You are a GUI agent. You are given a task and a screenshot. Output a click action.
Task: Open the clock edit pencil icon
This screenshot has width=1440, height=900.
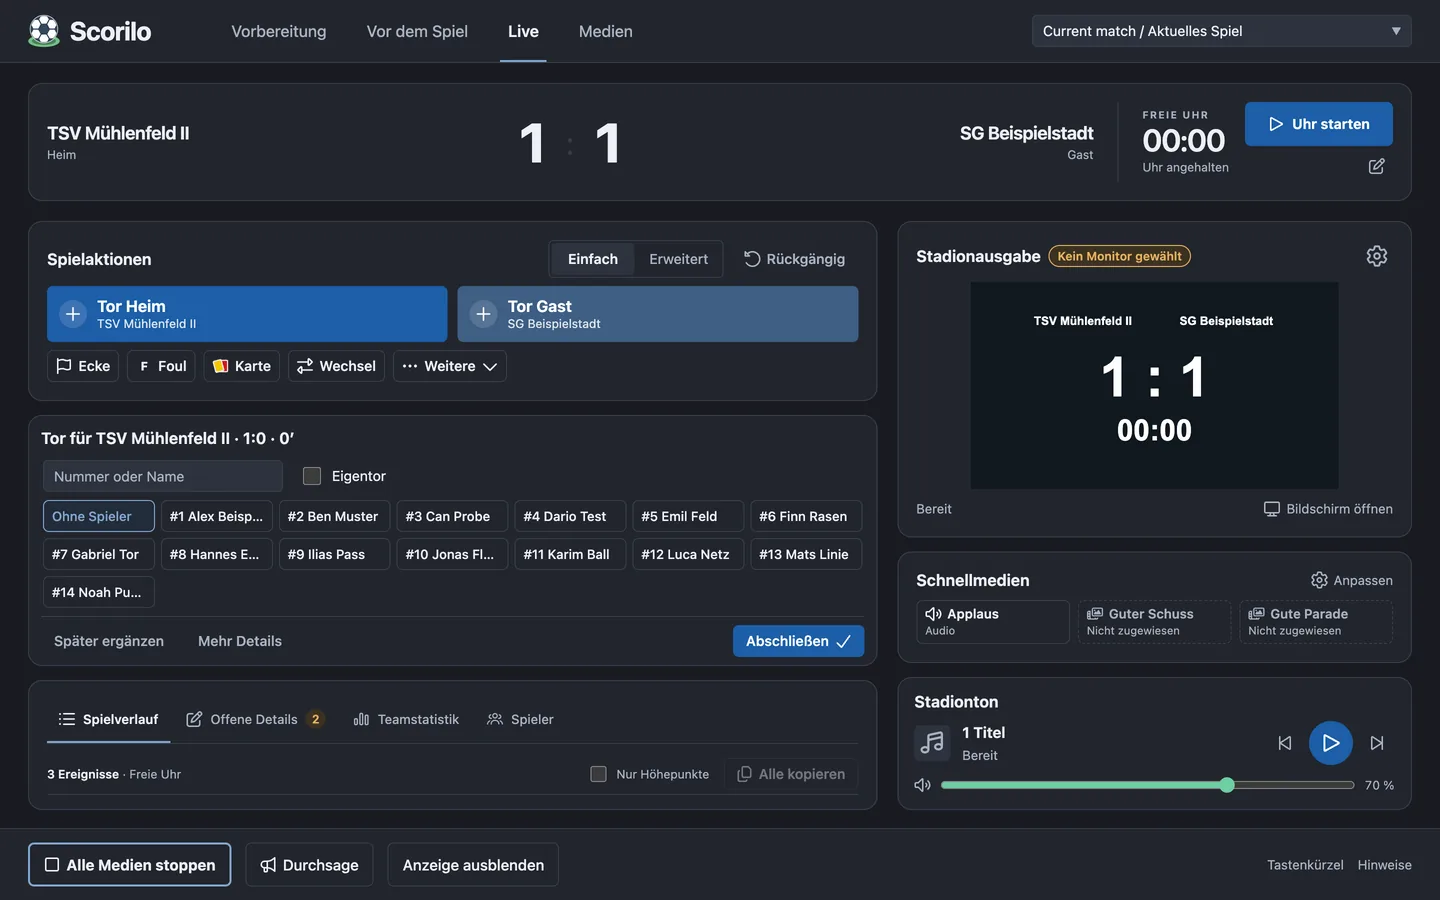tap(1376, 166)
